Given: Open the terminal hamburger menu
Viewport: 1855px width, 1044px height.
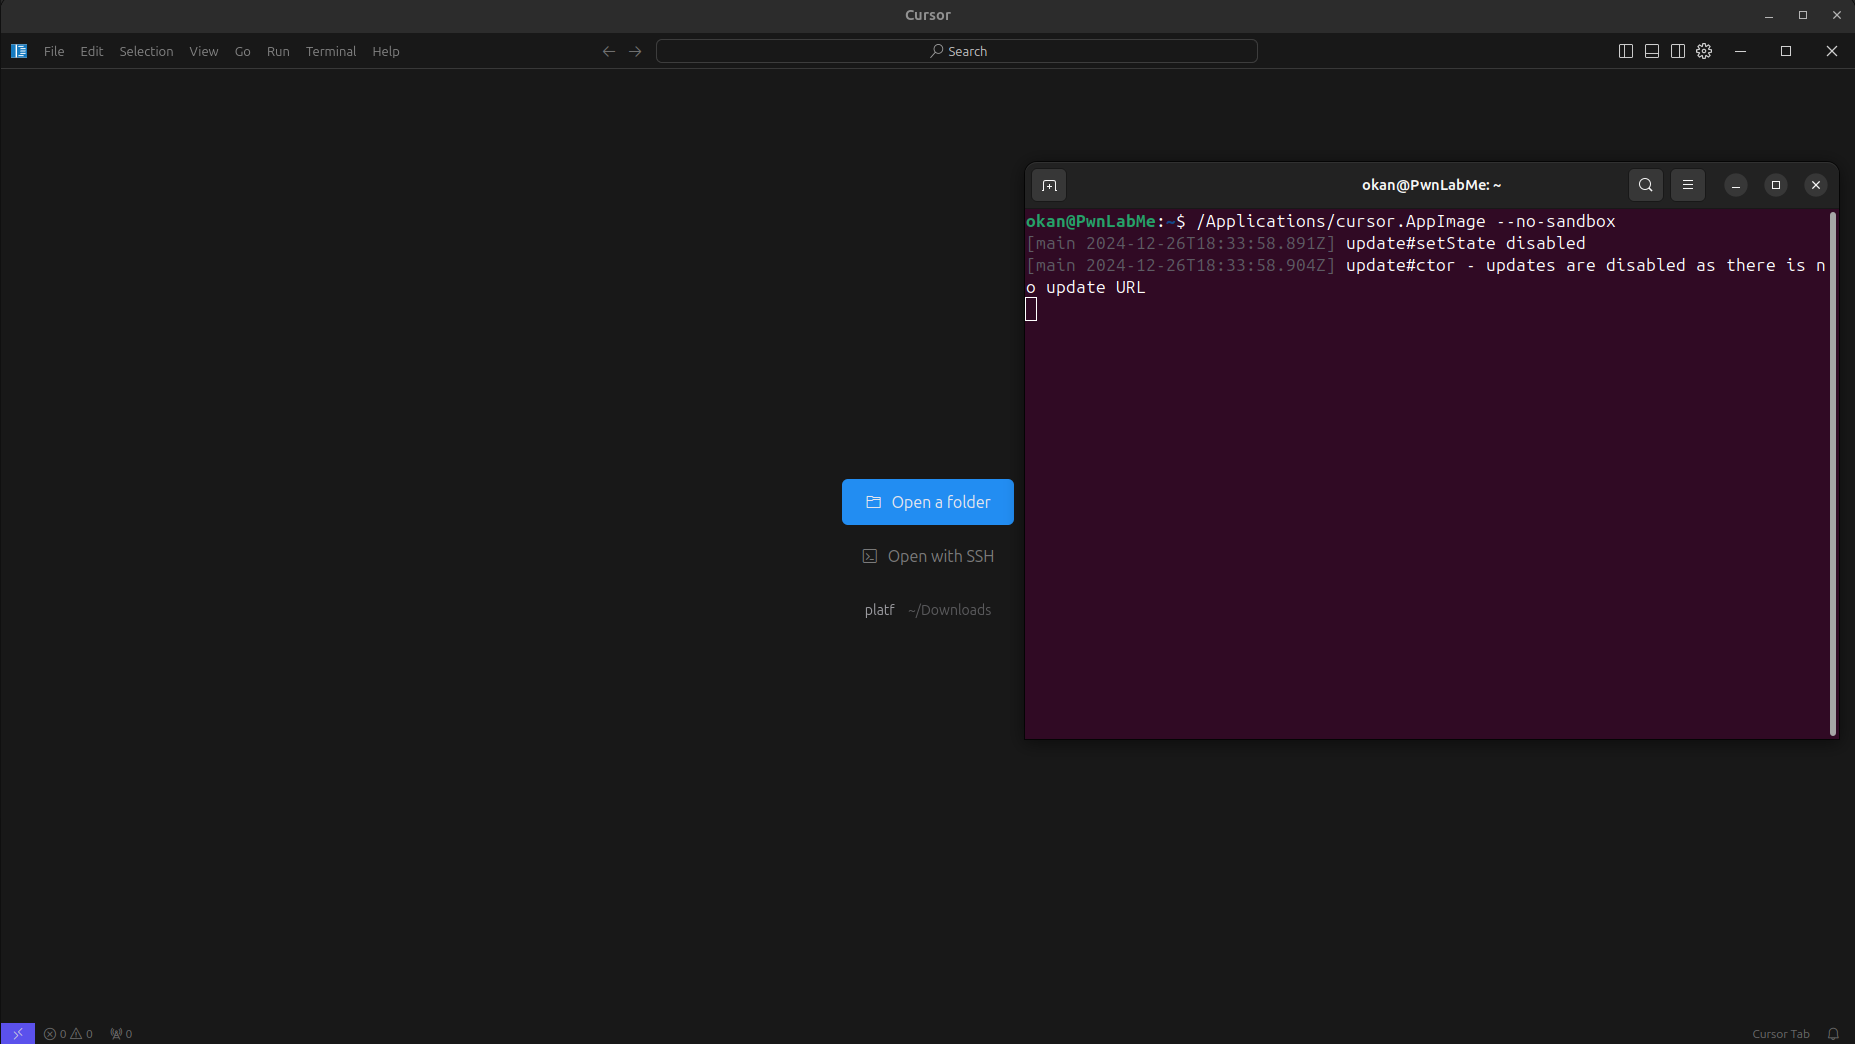Looking at the screenshot, I should (x=1687, y=185).
